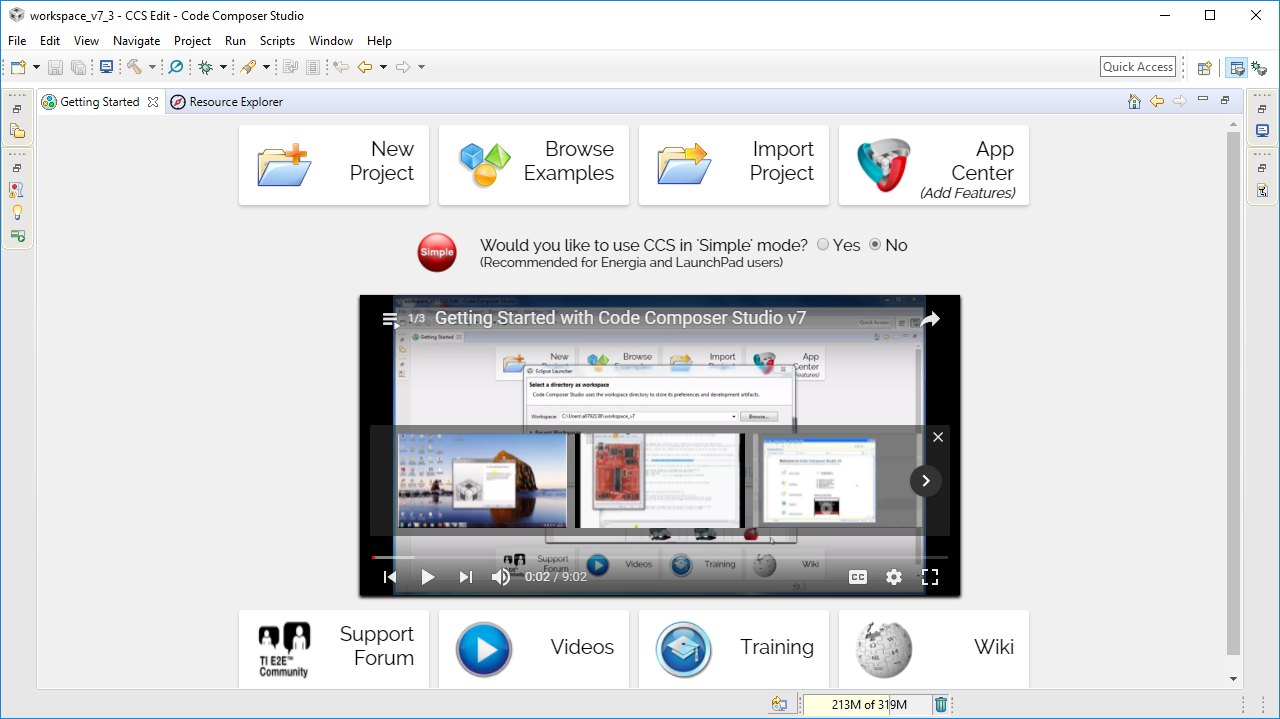Image resolution: width=1280 pixels, height=719 pixels.
Task: Select No for Simple mode
Action: 875,245
